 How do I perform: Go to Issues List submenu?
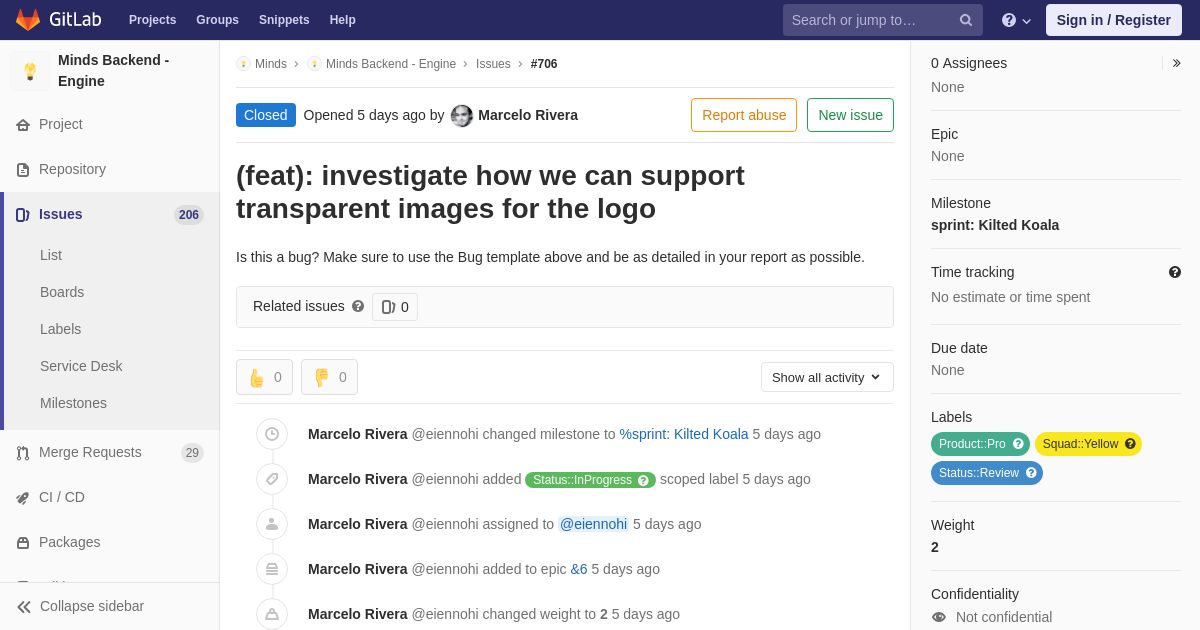(51, 255)
